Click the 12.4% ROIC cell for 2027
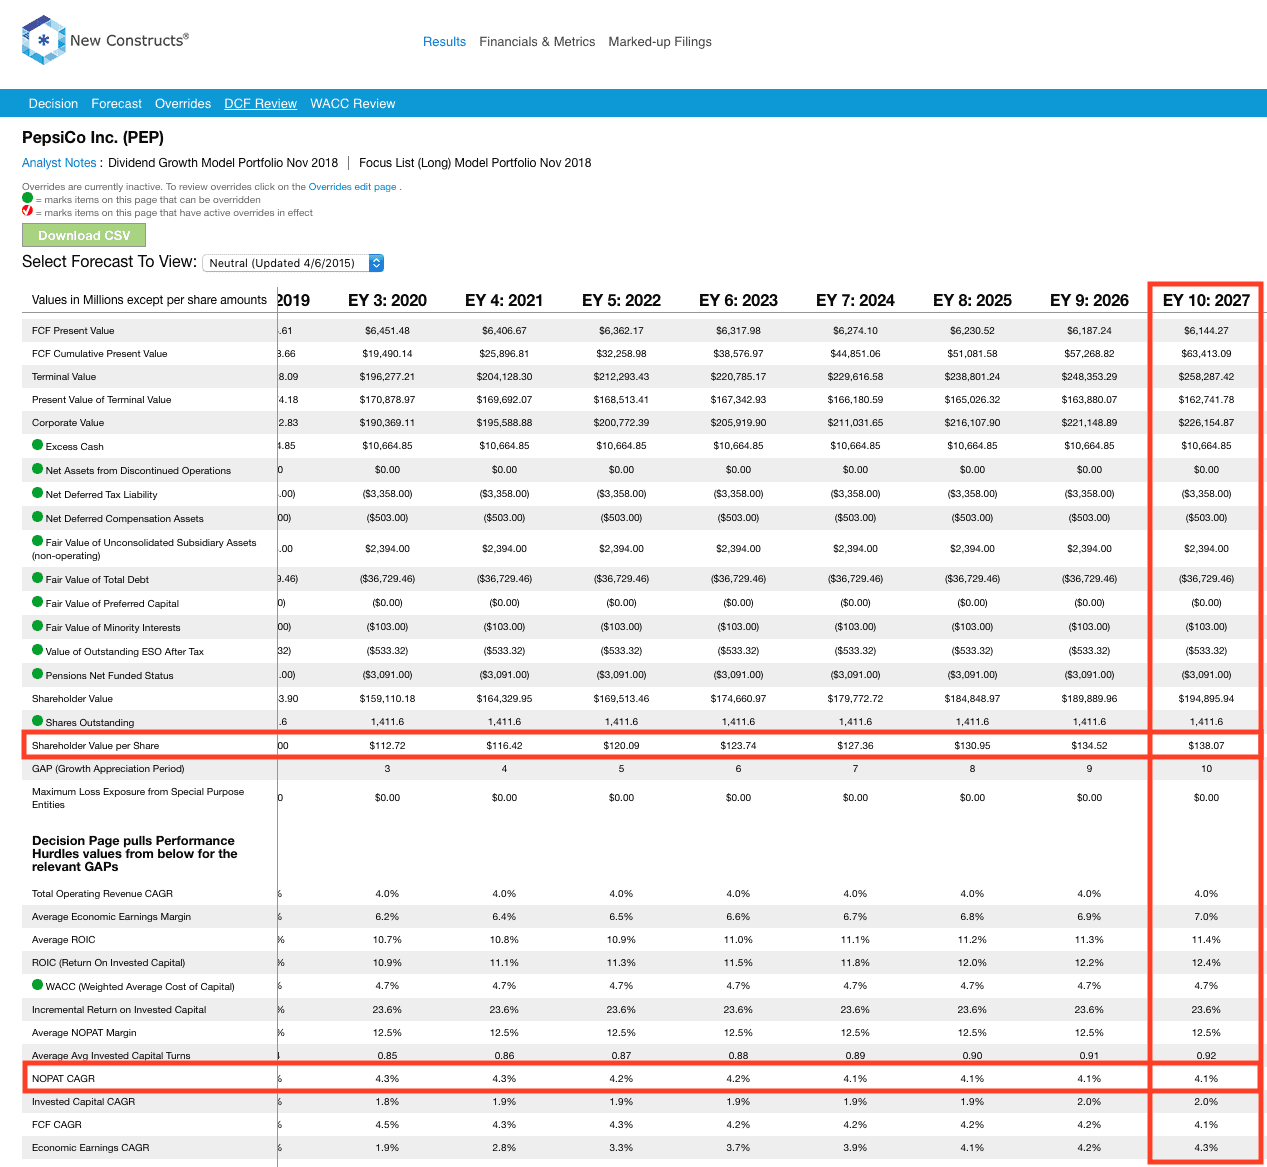This screenshot has height=1167, width=1267. point(1206,963)
